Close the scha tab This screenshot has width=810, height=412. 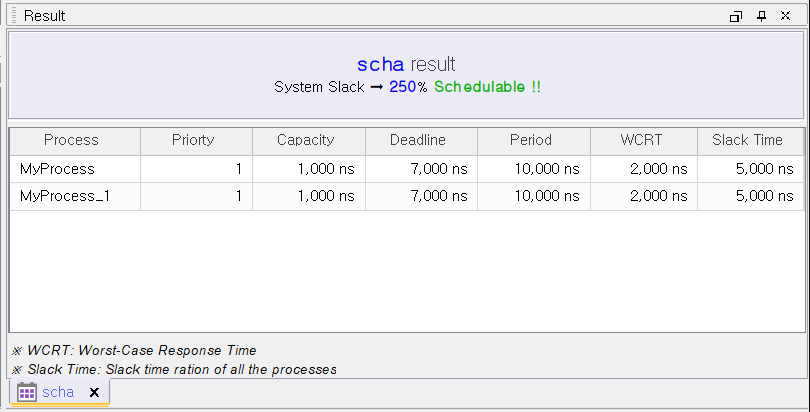[94, 393]
